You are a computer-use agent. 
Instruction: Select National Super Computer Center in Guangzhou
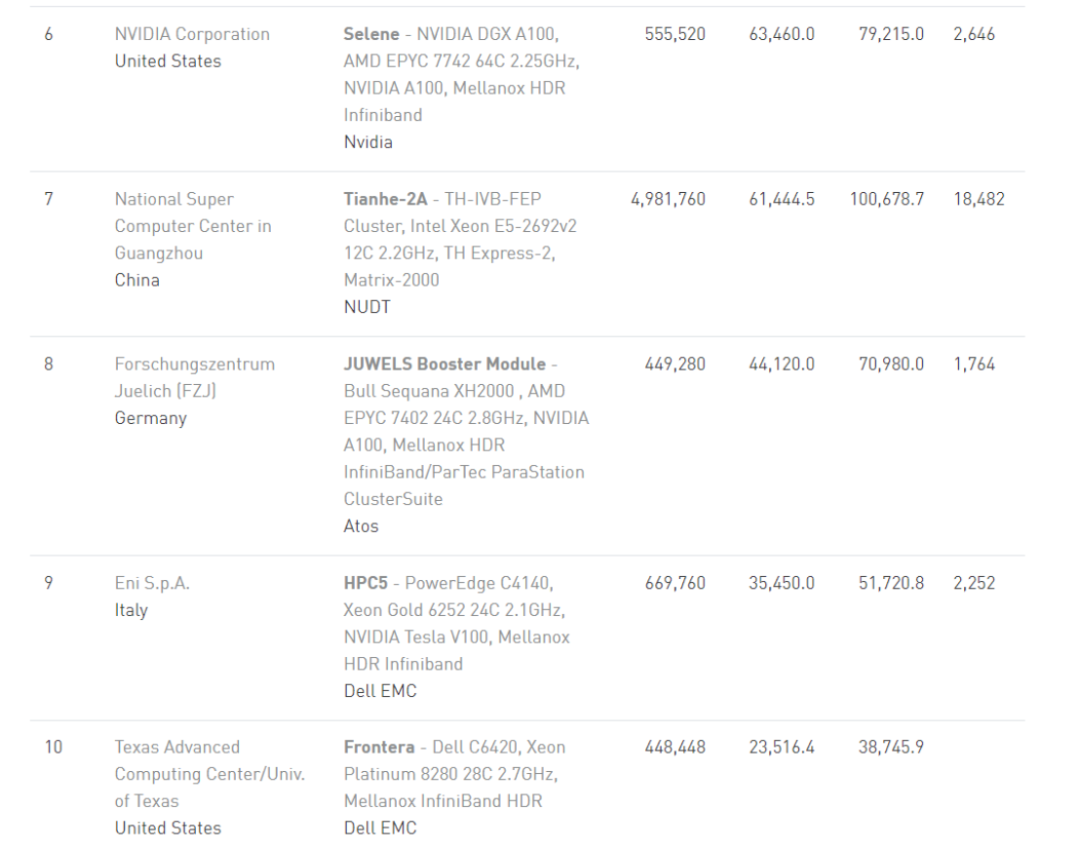coord(193,226)
